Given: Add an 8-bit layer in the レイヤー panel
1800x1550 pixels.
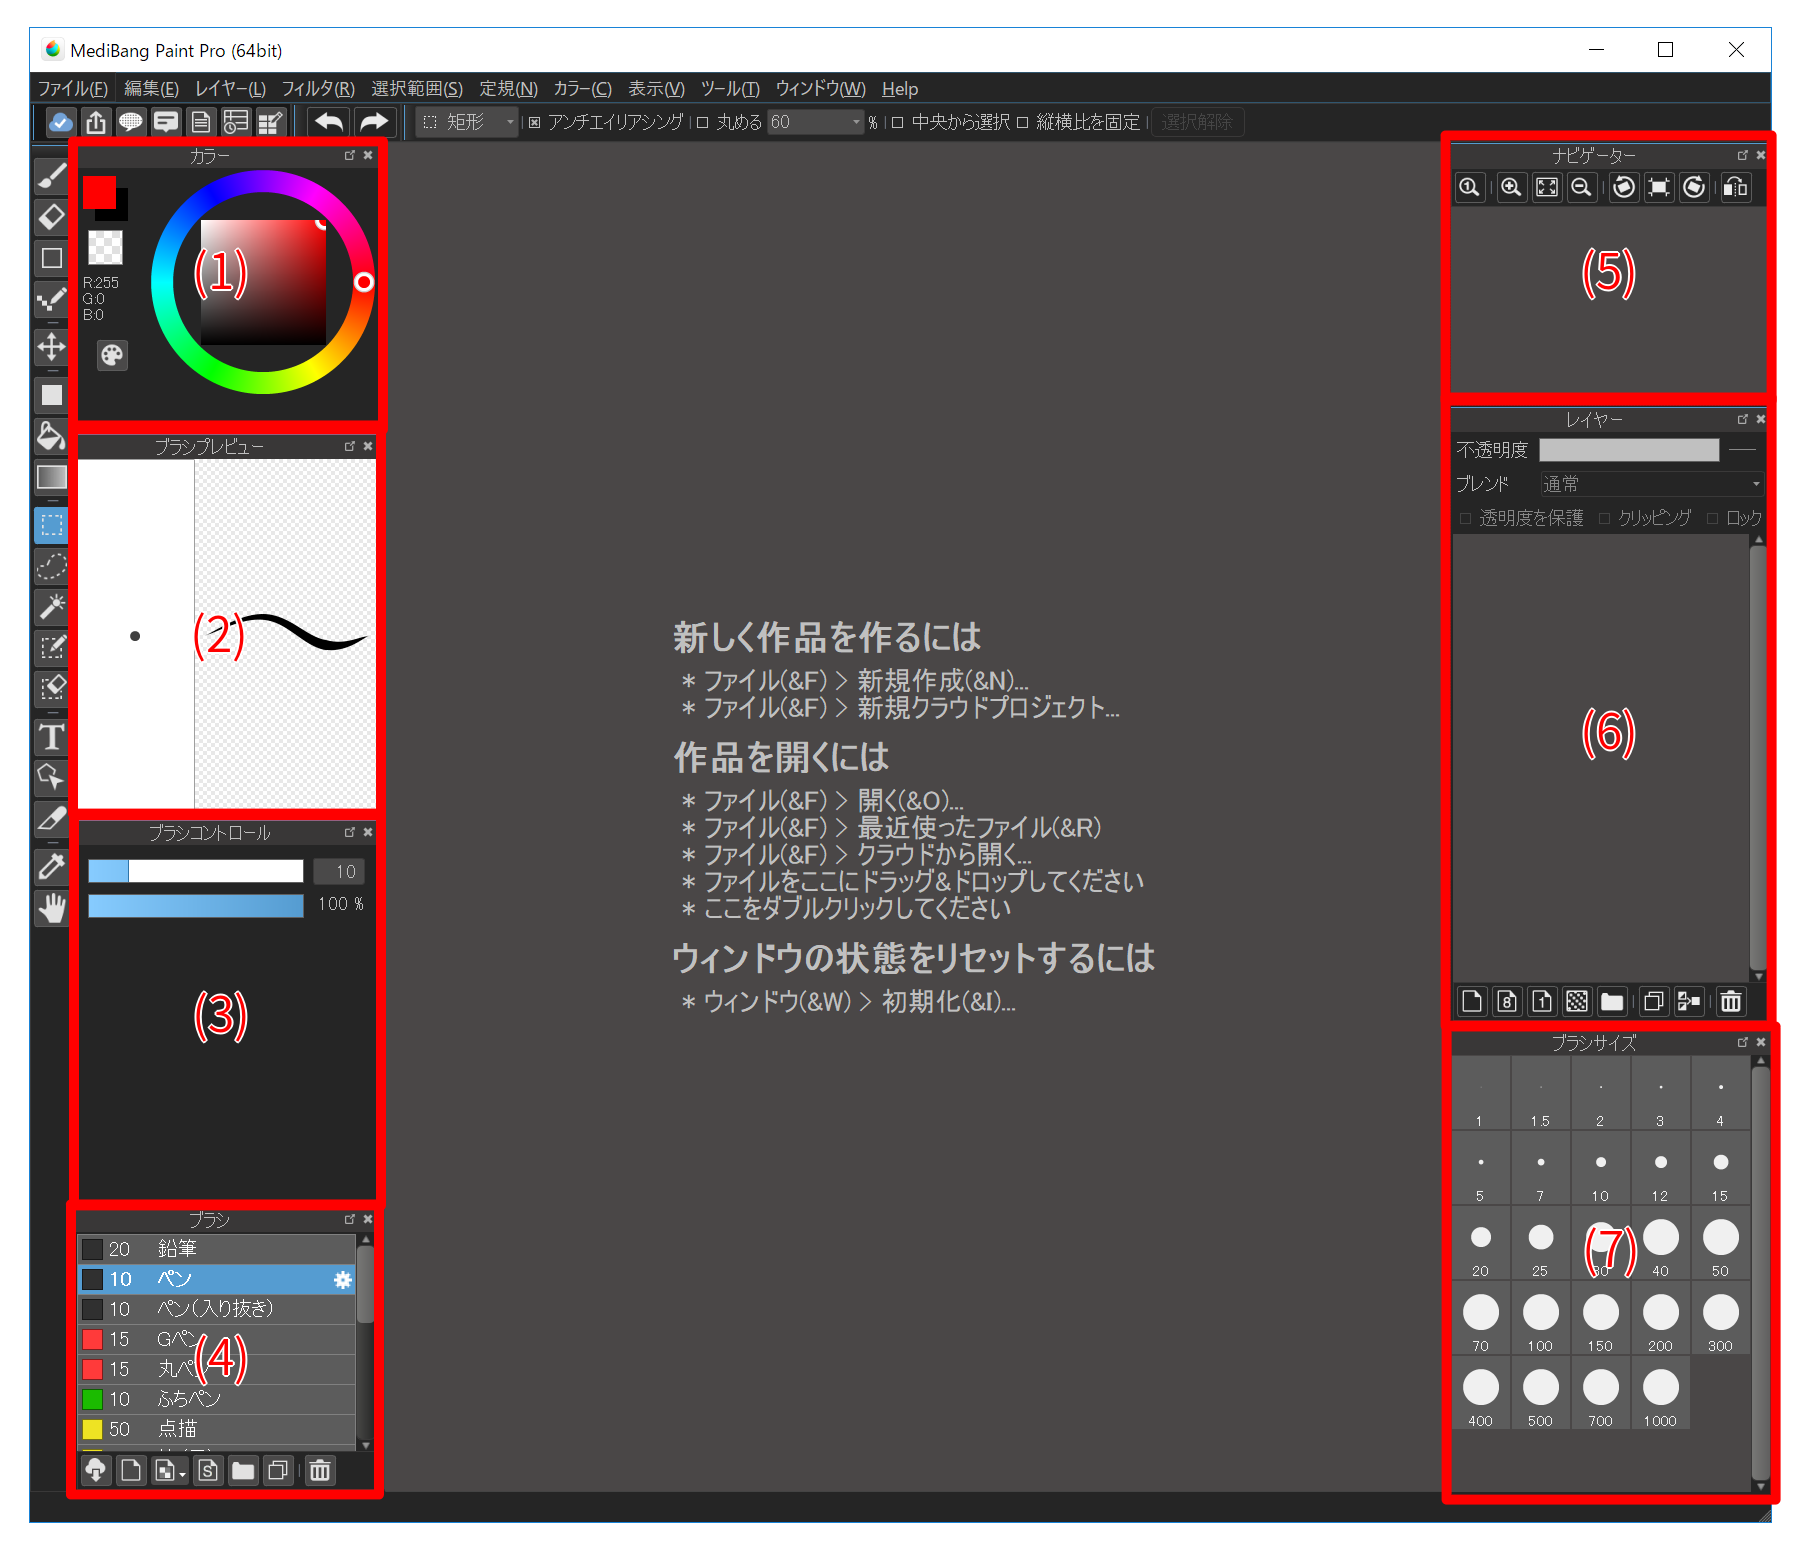Looking at the screenshot, I should (1507, 1001).
